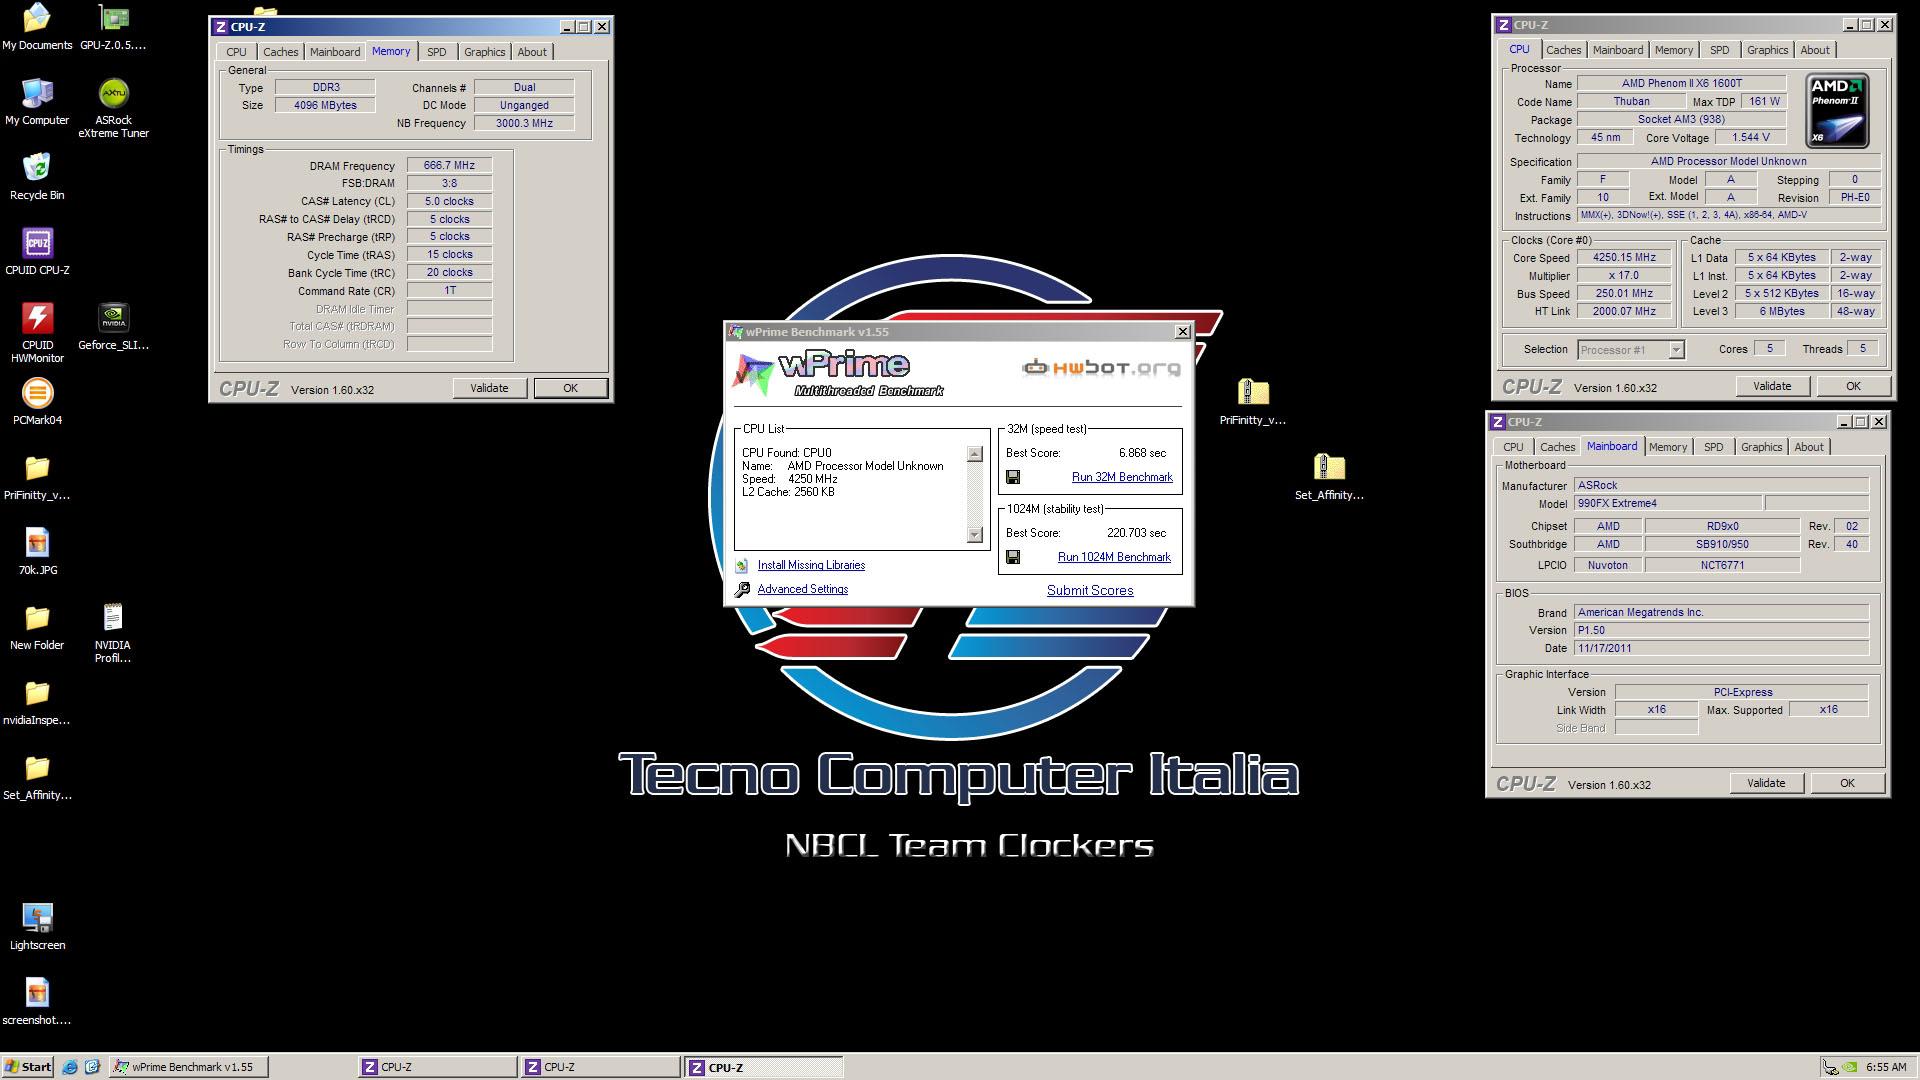Click wrench icon beside Advanced Settings

(742, 590)
